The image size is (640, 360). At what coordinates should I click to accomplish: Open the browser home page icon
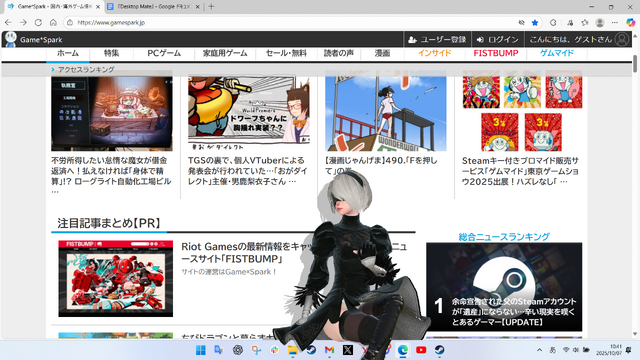click(53, 22)
